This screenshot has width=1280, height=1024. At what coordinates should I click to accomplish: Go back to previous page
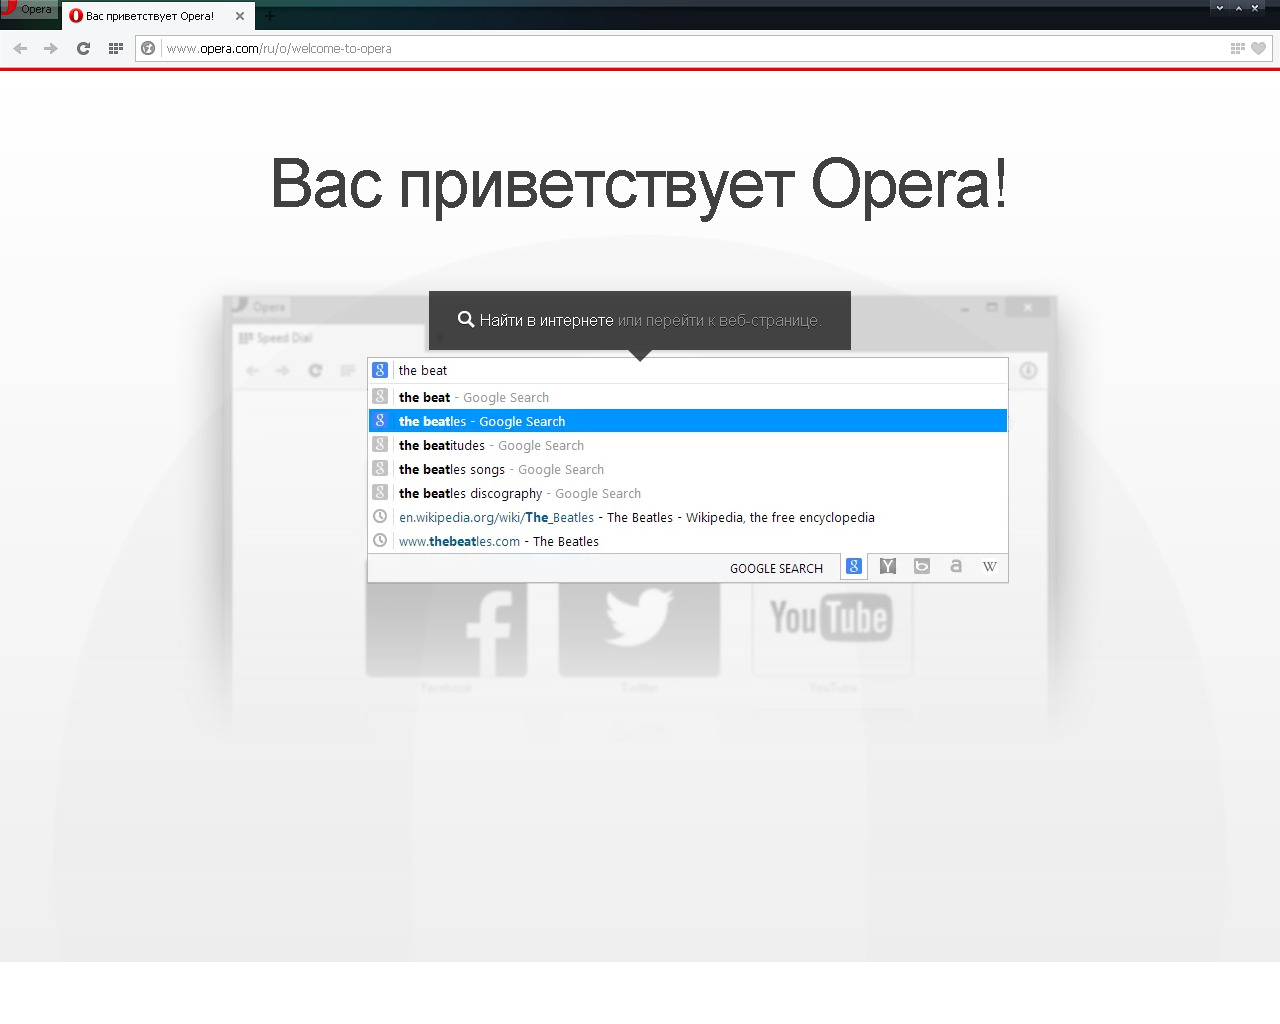(20, 48)
